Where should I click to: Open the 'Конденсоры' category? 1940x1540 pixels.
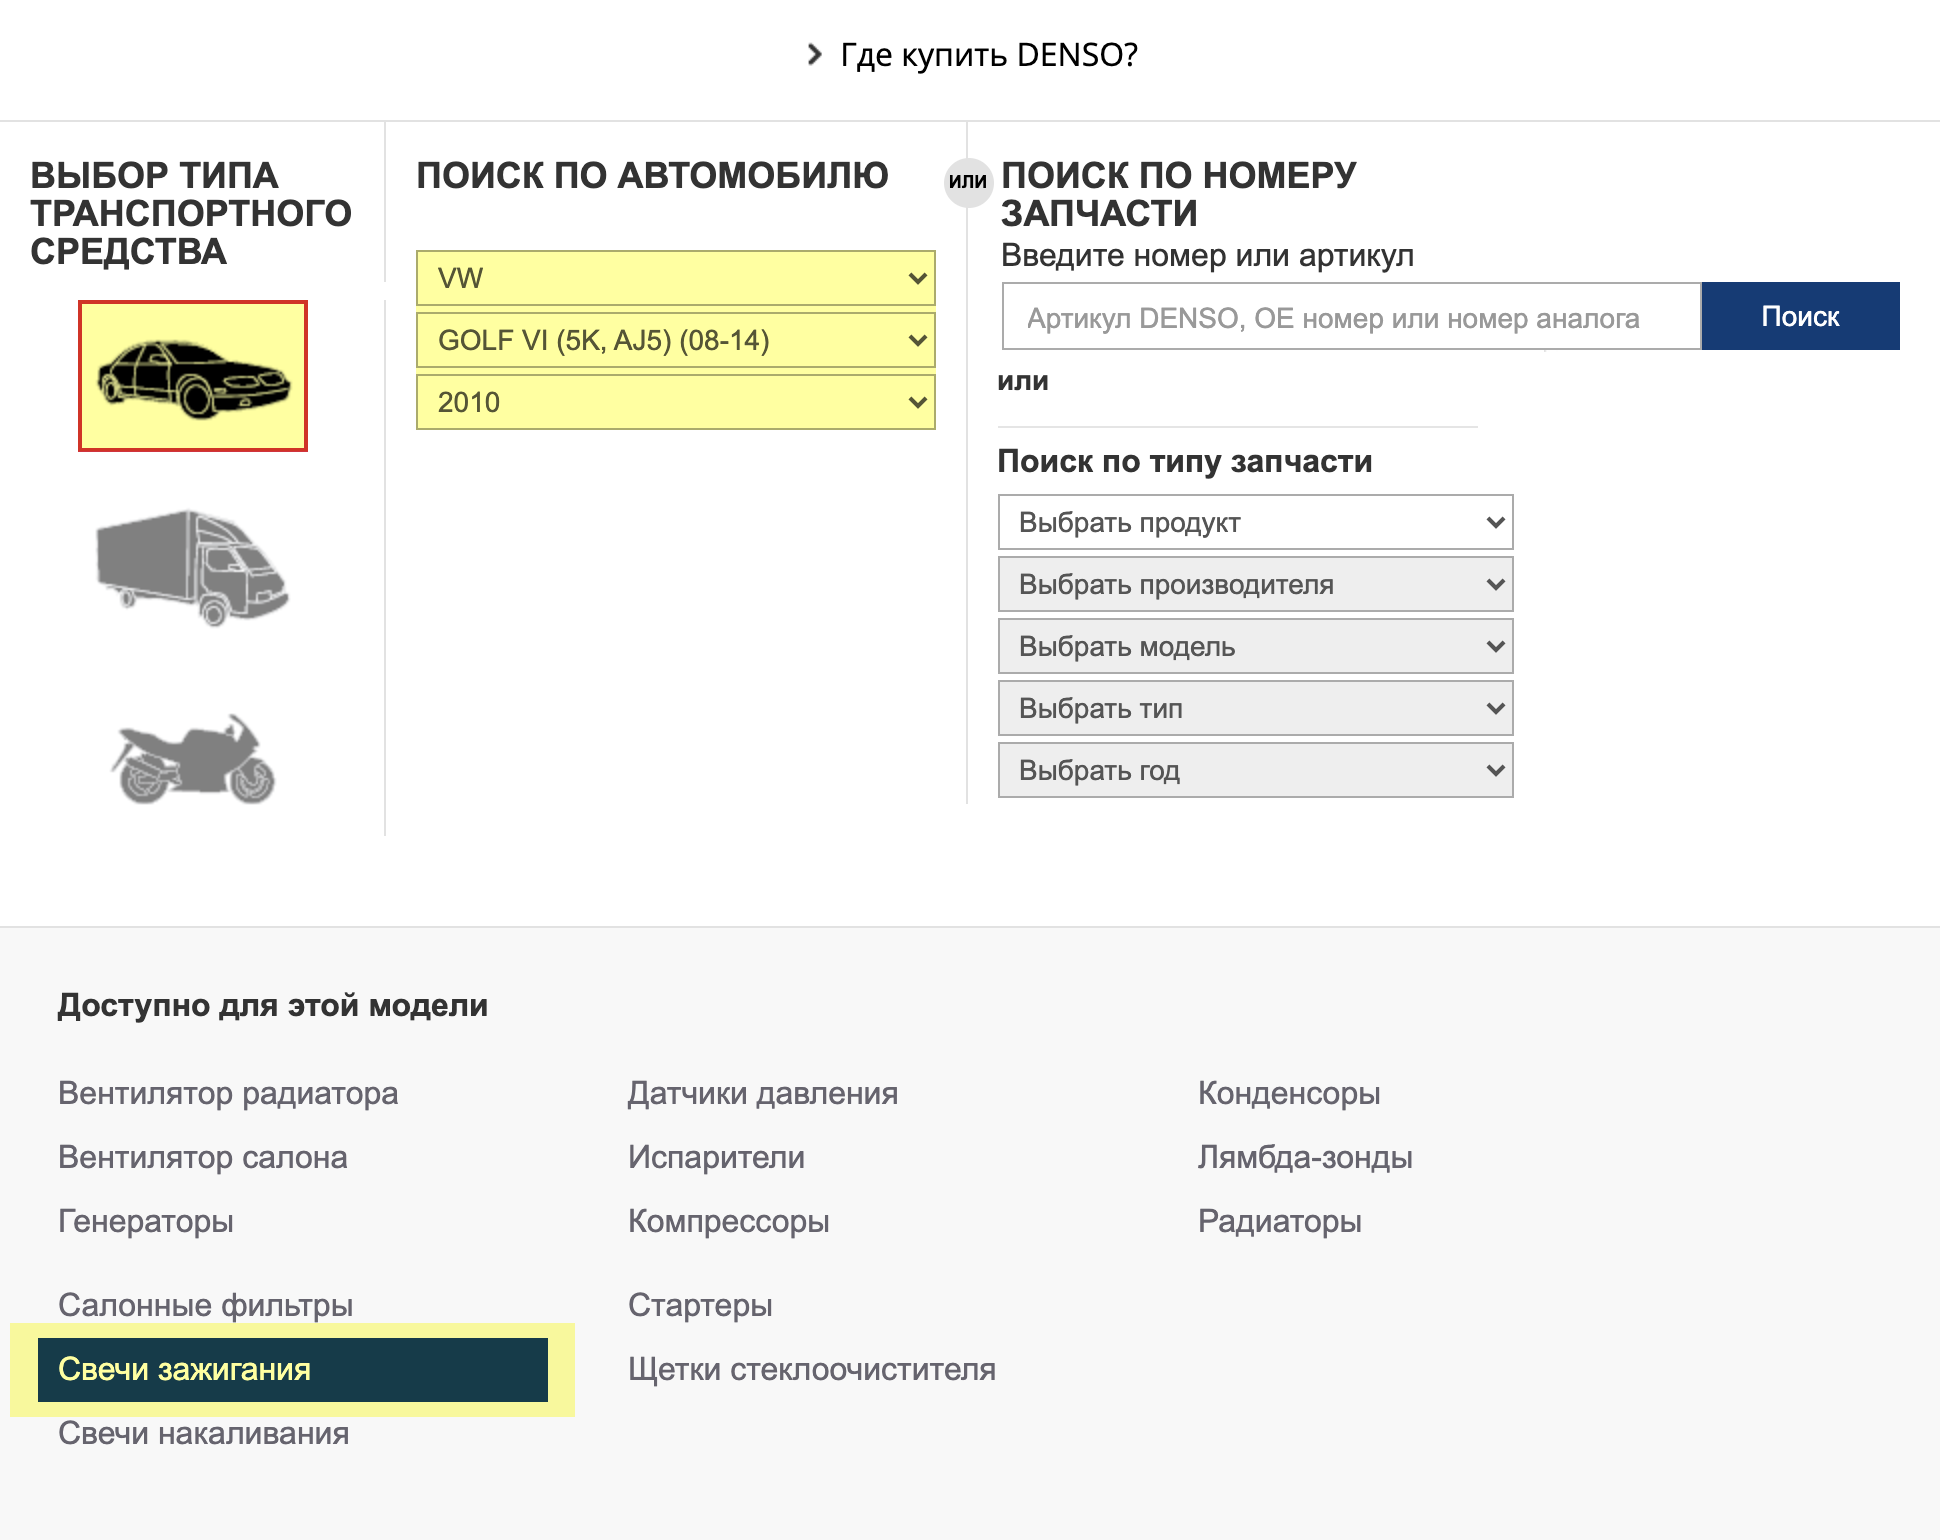point(1289,1093)
